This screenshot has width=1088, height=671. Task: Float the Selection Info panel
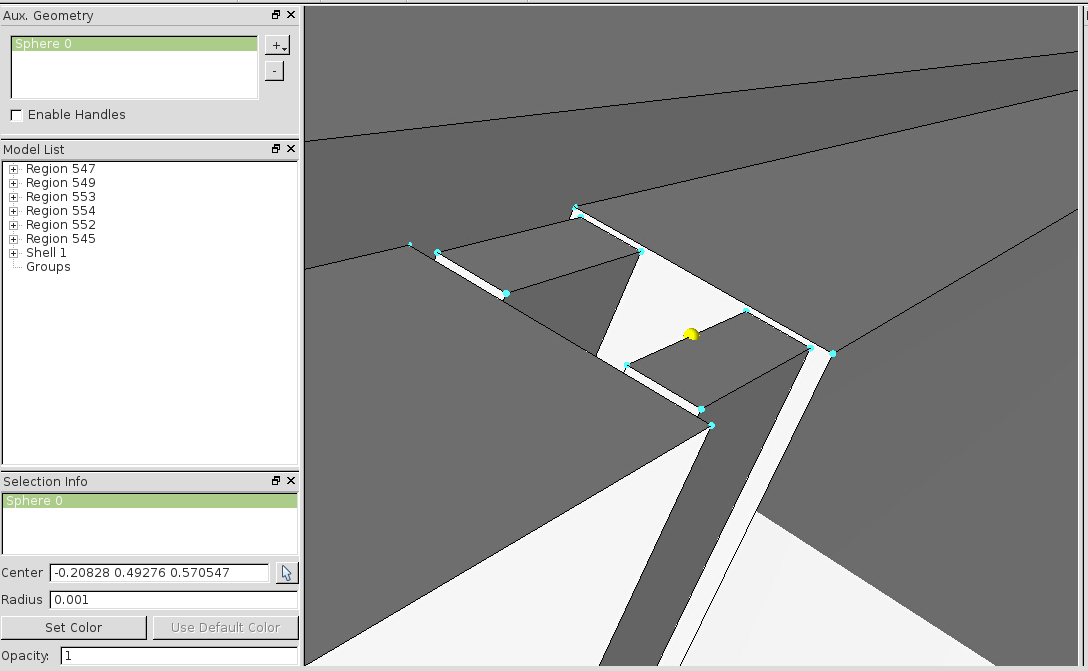[x=275, y=480]
